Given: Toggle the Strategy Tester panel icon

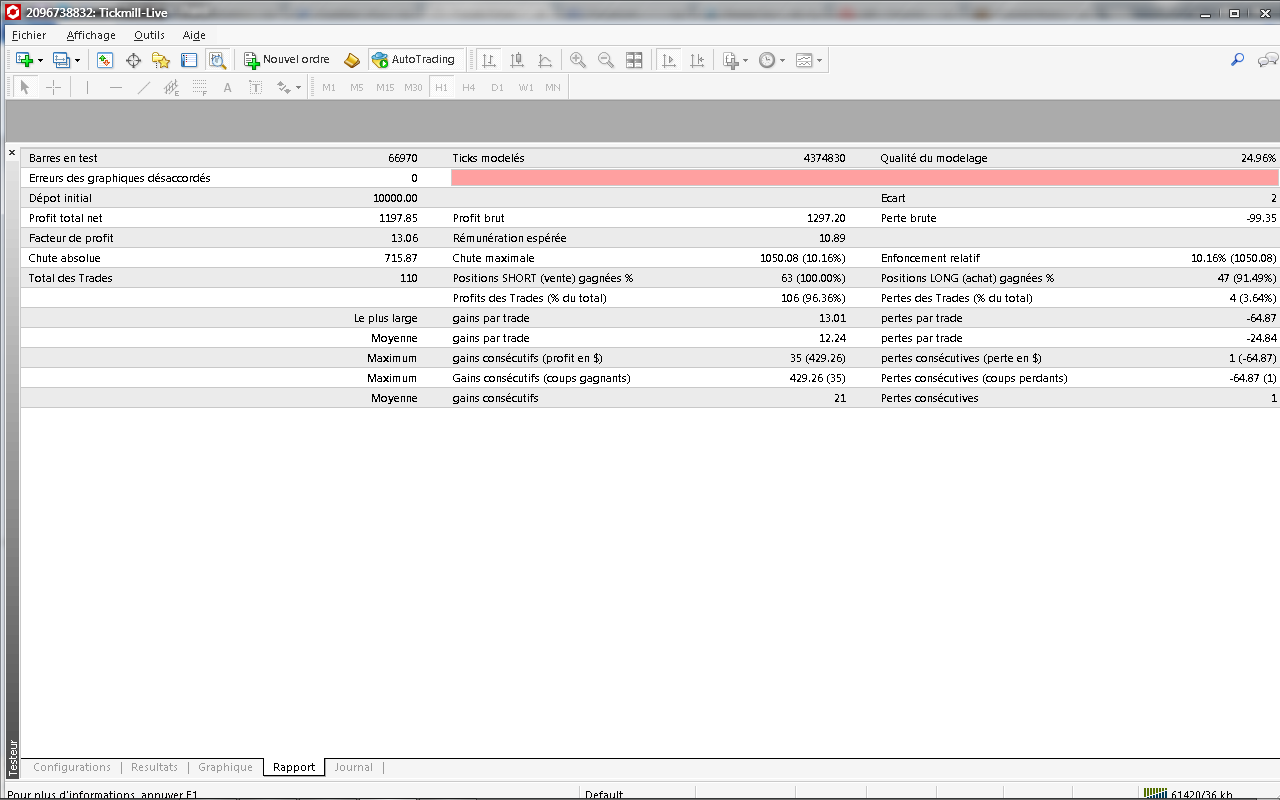Looking at the screenshot, I should [217, 60].
